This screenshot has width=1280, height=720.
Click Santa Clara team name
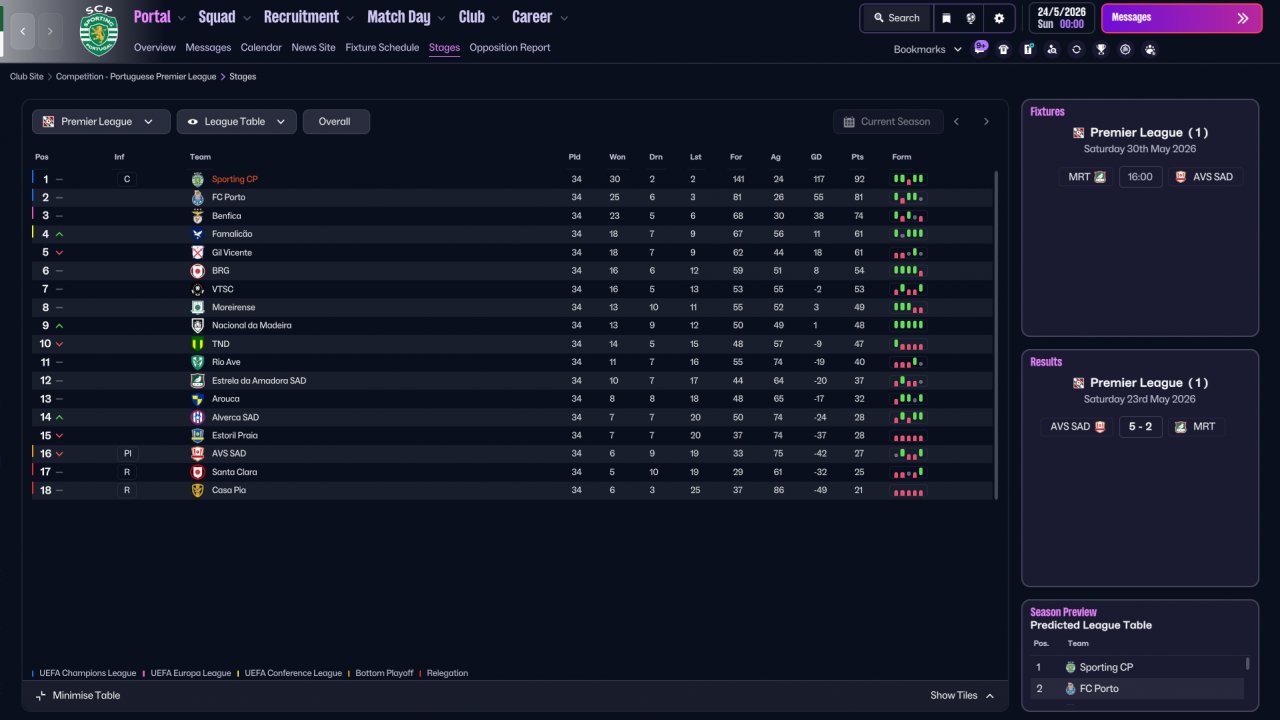pos(234,472)
